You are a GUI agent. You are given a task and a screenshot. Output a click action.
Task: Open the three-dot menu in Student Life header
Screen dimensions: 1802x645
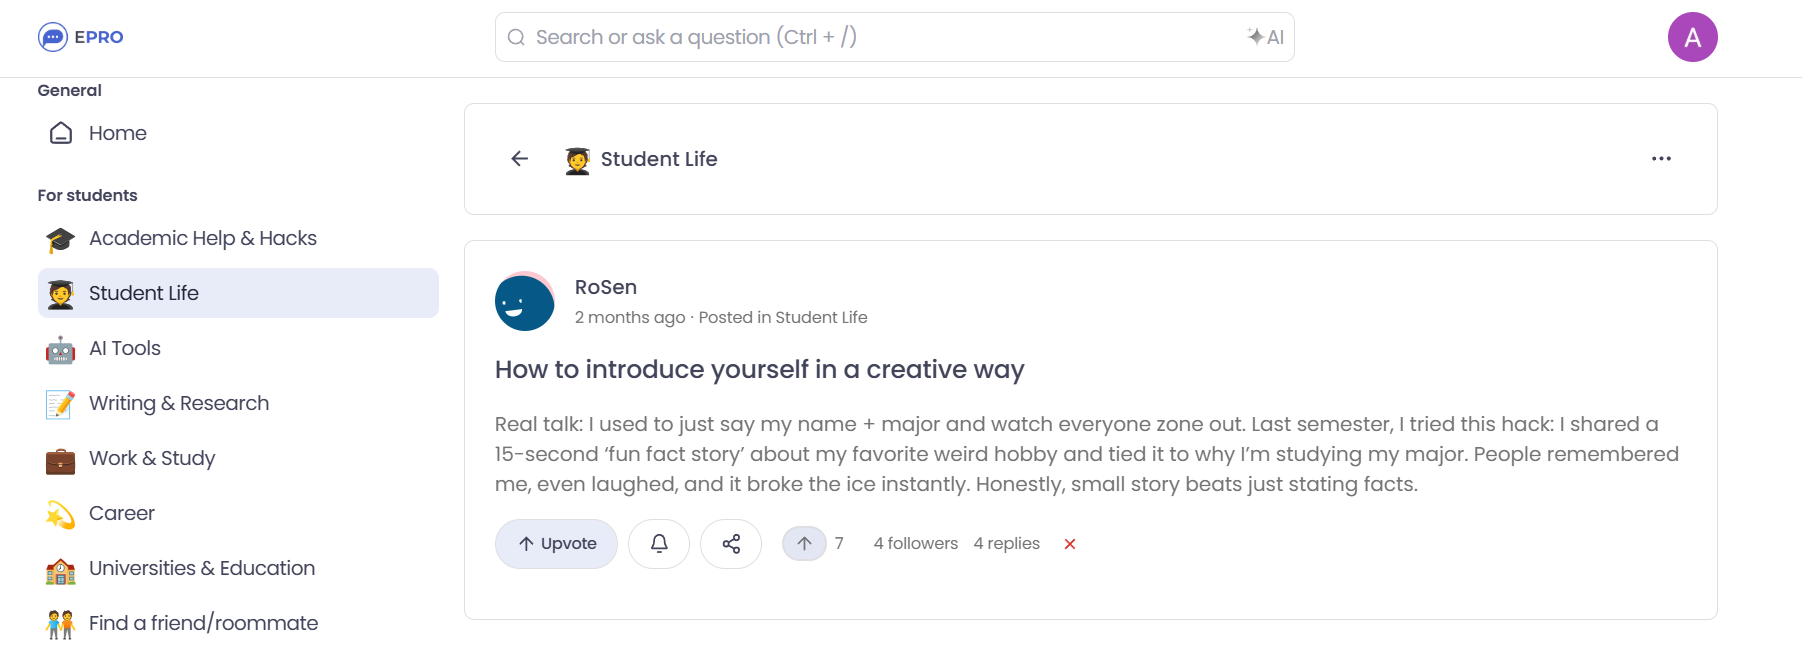(1661, 159)
